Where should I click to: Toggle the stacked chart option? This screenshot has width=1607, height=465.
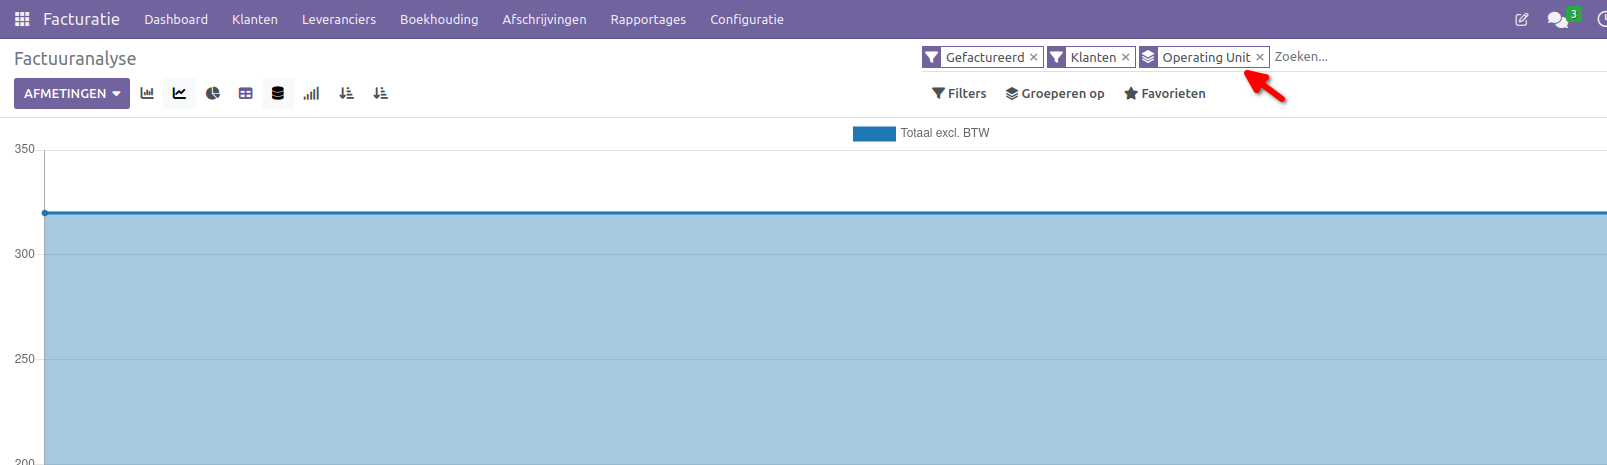pyautogui.click(x=278, y=93)
